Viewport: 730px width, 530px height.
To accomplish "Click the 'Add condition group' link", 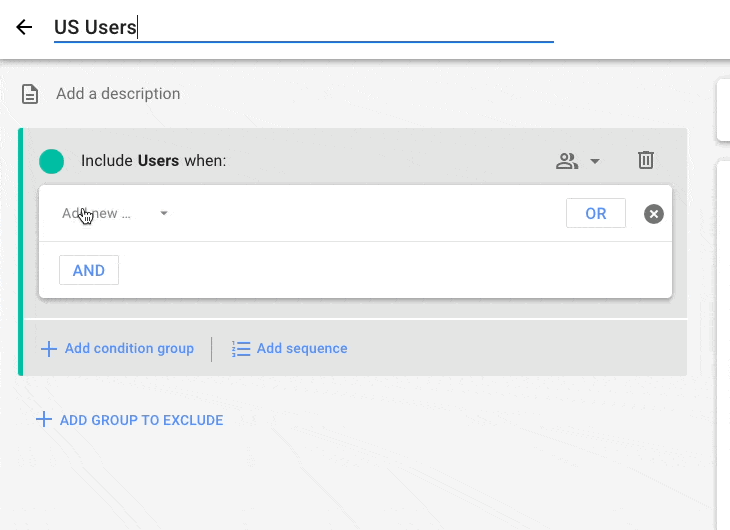I will (x=129, y=349).
